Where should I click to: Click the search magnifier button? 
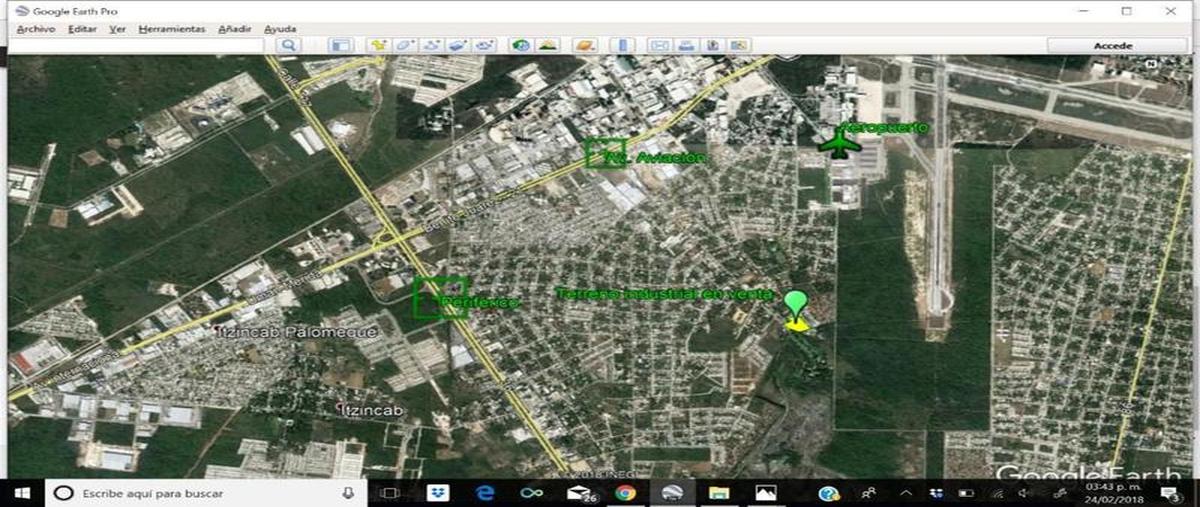pos(288,45)
